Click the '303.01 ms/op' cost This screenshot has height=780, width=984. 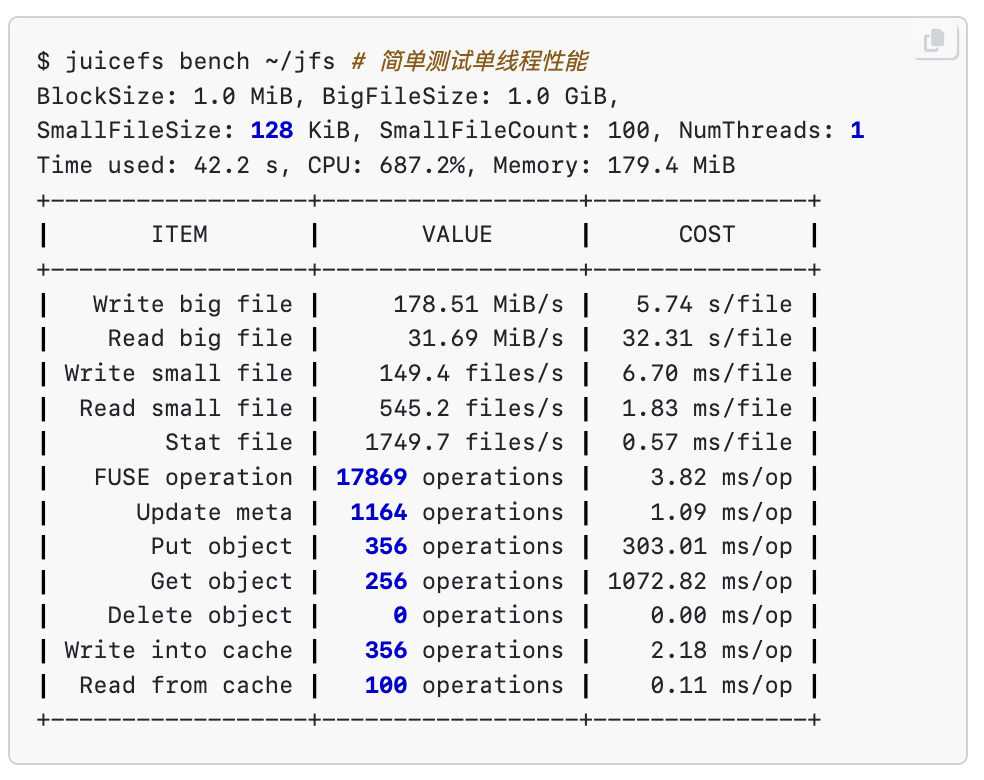tap(707, 547)
